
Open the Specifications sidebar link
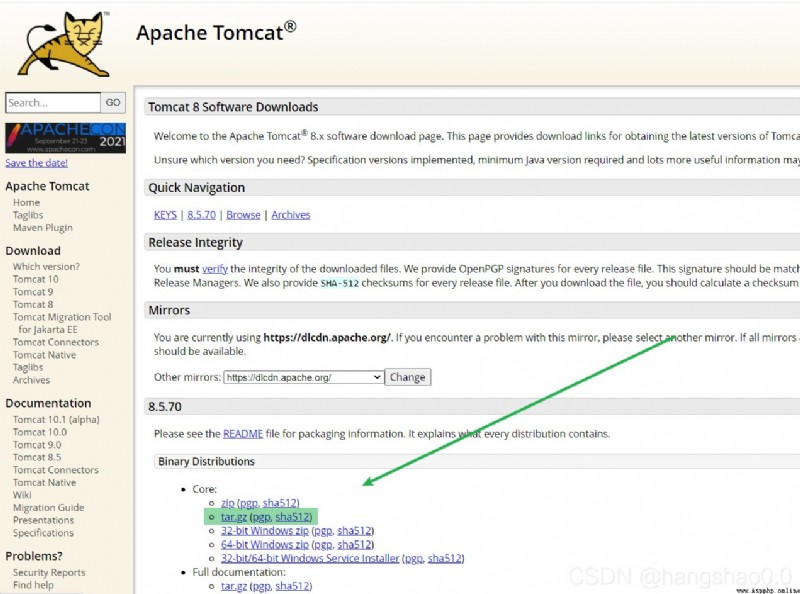click(x=43, y=533)
